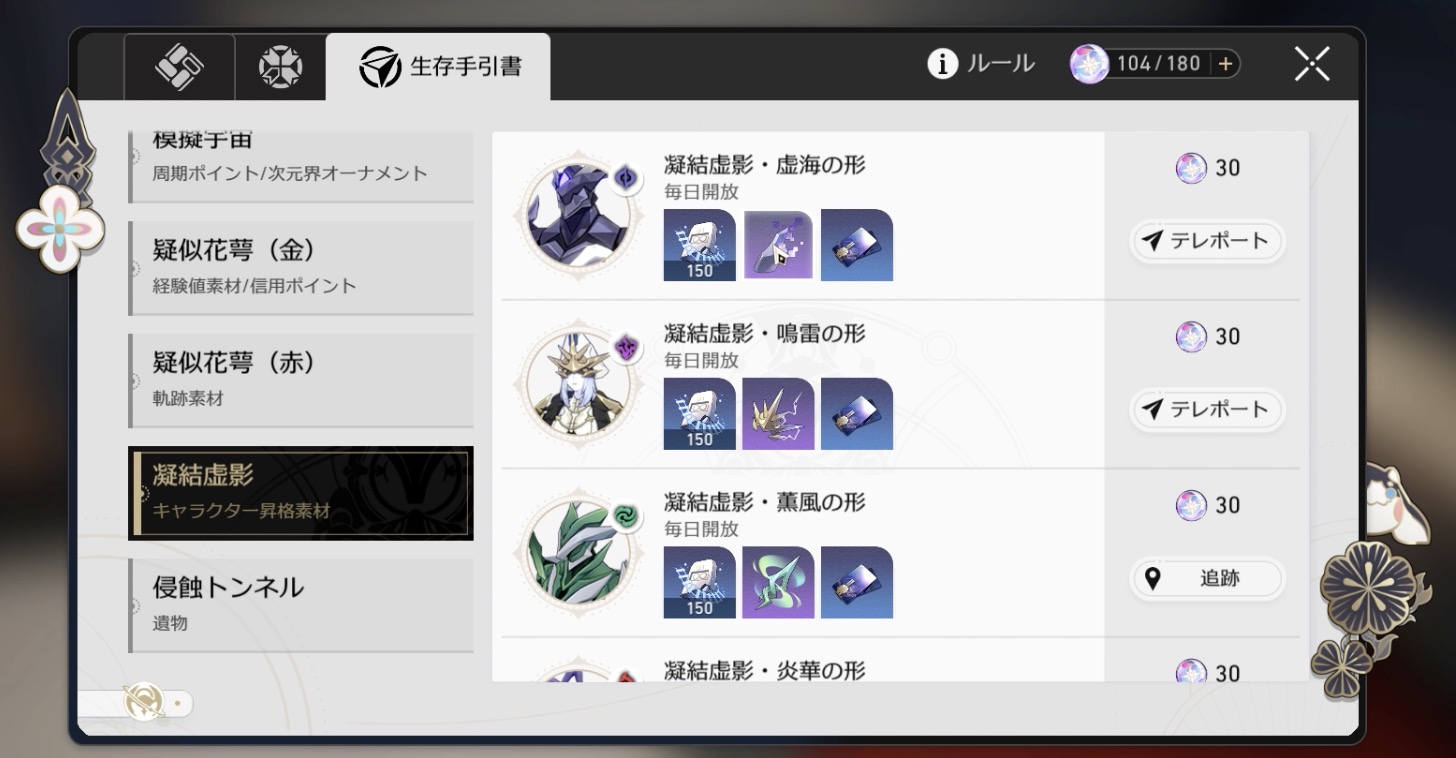View the lightning crown ascension material reward
Screen dimensions: 1456x758
(778, 414)
